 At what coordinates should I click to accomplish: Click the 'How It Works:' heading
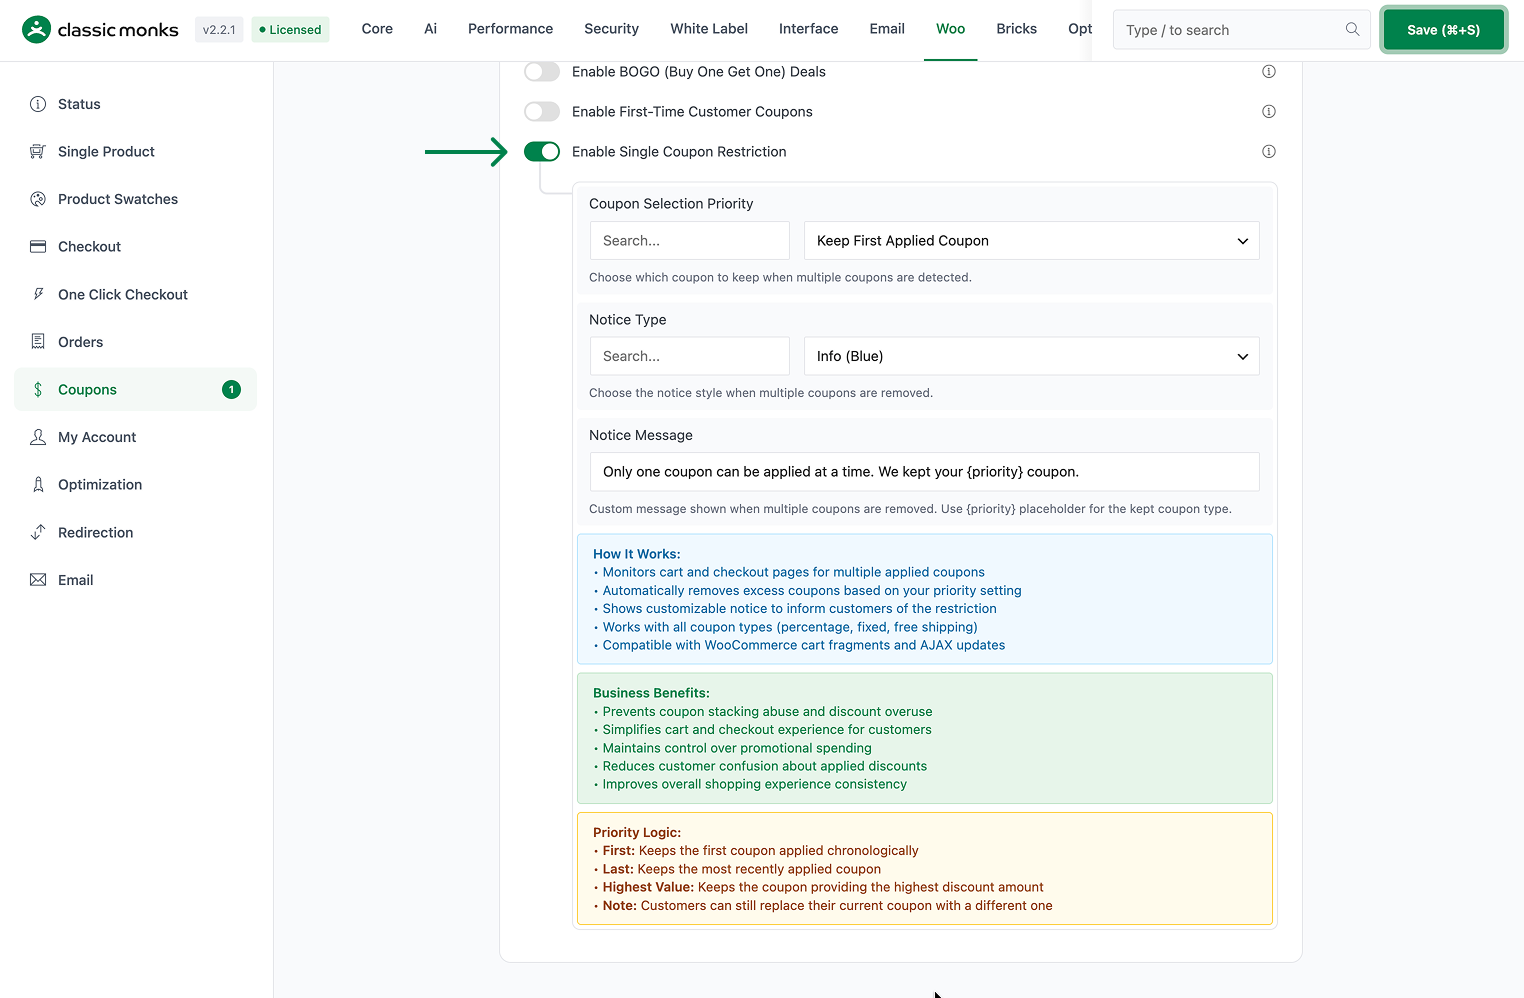636,554
